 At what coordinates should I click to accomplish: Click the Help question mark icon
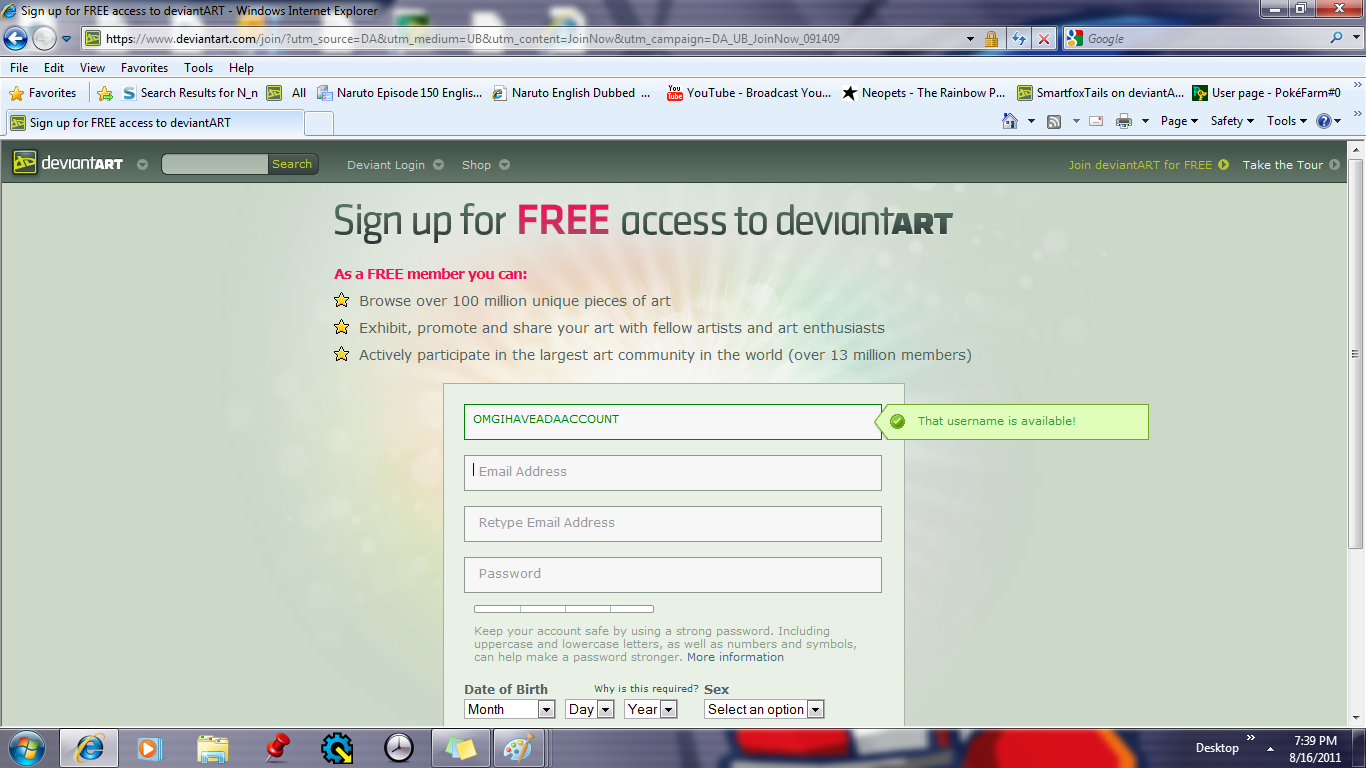click(1324, 121)
